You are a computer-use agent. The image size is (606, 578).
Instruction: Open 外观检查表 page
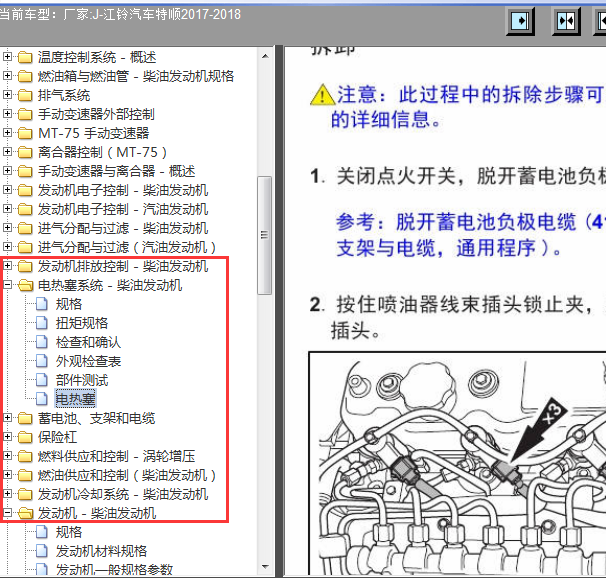click(x=88, y=361)
